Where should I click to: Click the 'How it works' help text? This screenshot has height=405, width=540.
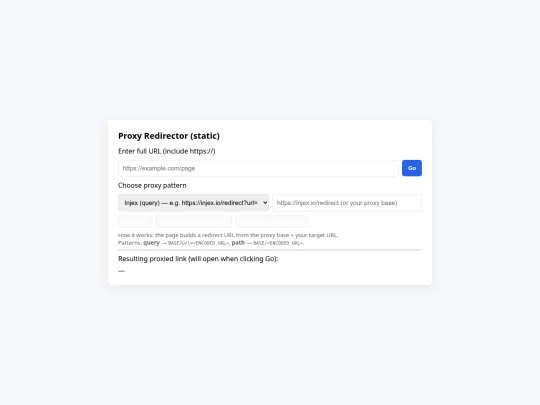tap(228, 235)
